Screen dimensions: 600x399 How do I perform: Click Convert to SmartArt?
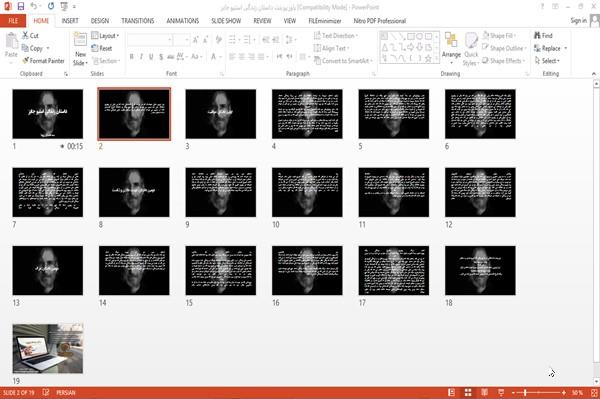pyautogui.click(x=343, y=61)
